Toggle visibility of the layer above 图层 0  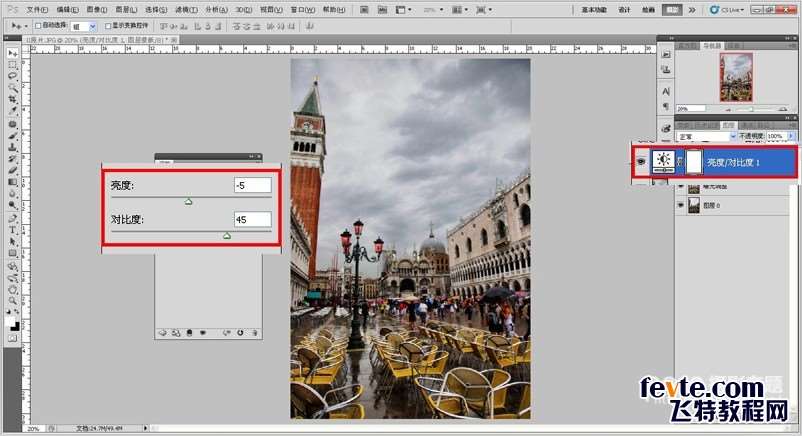tap(680, 187)
